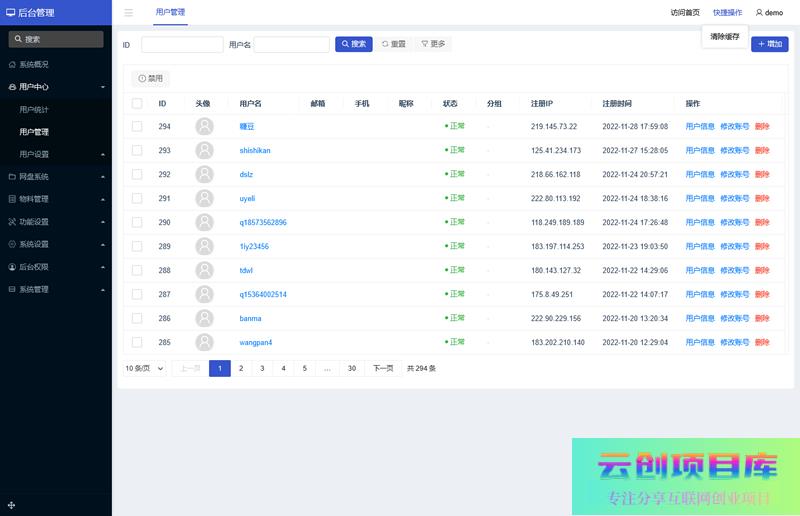This screenshot has width=800, height=516.
Task: Check the checkbox for user ID 292
Action: pyautogui.click(x=137, y=174)
